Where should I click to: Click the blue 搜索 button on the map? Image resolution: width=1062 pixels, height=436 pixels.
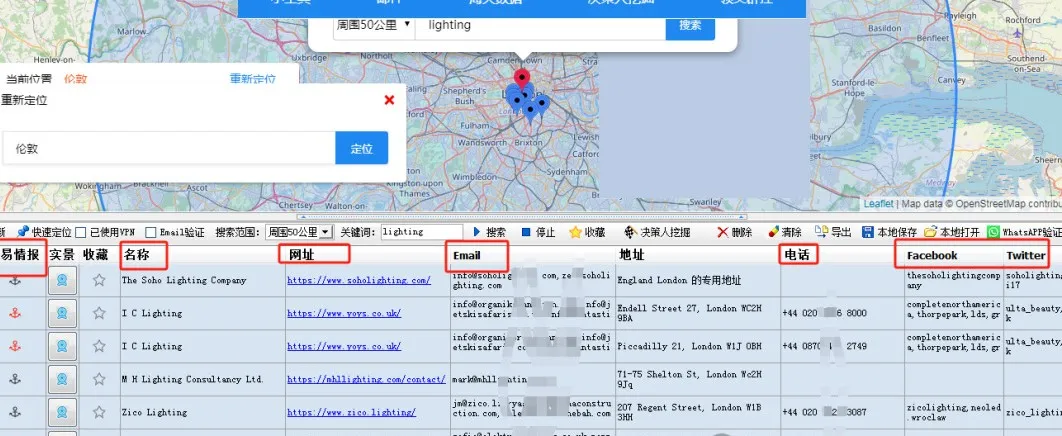tap(690, 25)
